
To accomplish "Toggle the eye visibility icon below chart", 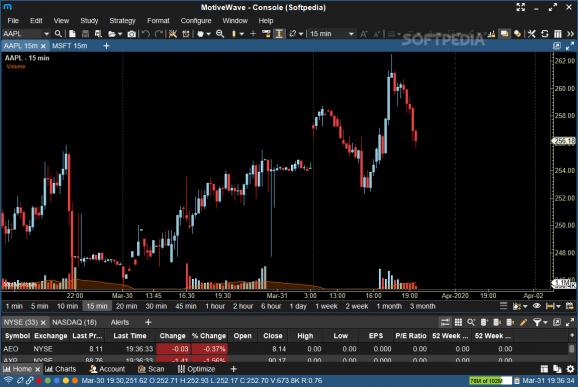I will (537, 306).
